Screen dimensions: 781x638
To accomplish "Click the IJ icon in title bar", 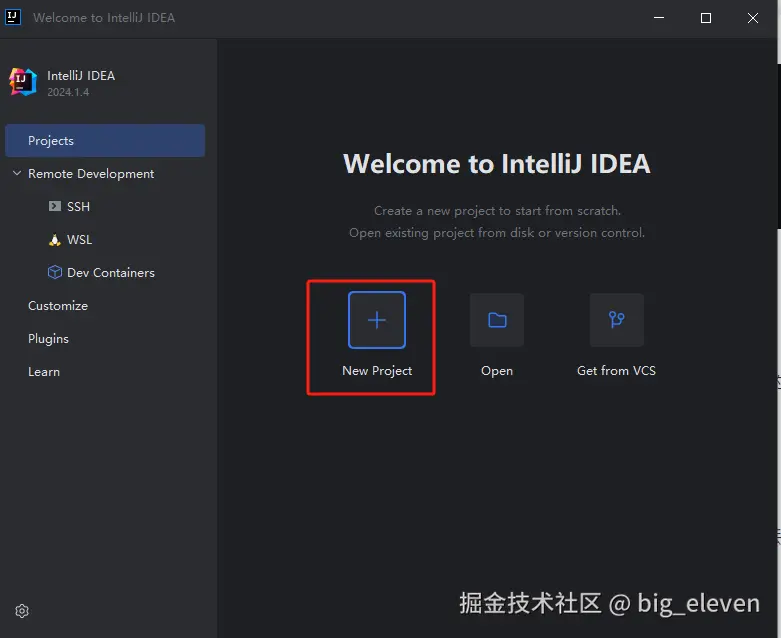I will coord(12,17).
